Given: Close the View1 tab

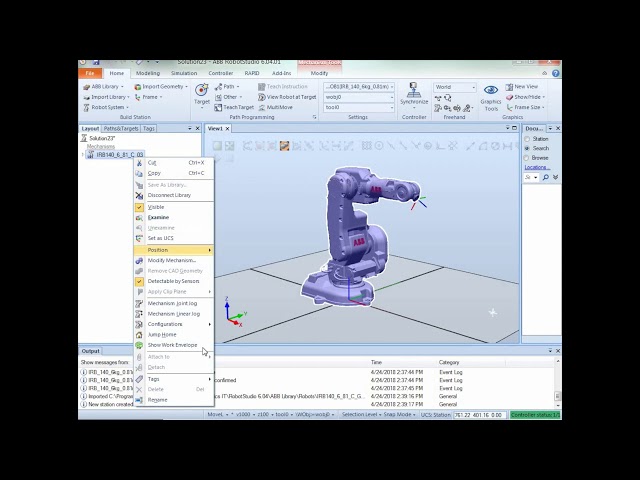Looking at the screenshot, I should pyautogui.click(x=227, y=129).
